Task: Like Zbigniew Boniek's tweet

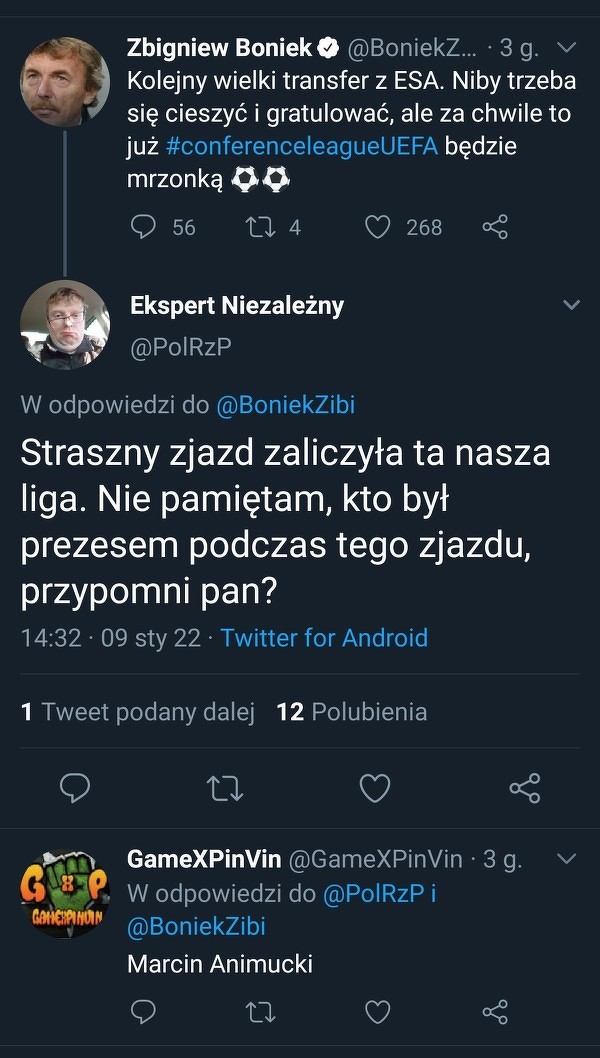Action: coord(377,227)
